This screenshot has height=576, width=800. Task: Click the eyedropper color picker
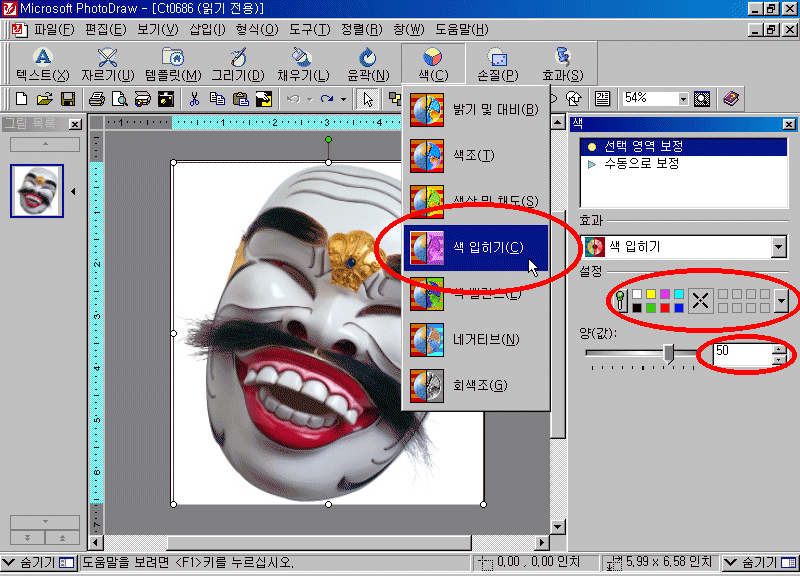coord(620,300)
